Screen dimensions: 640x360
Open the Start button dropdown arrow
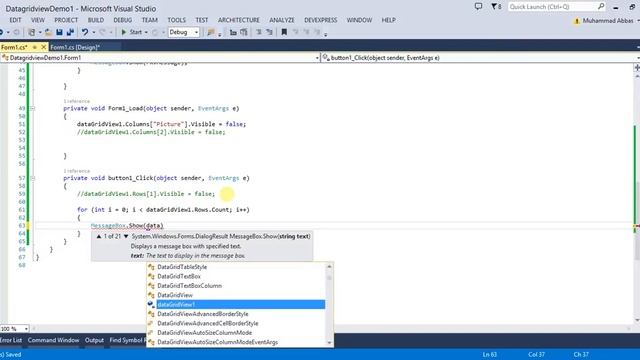146,32
